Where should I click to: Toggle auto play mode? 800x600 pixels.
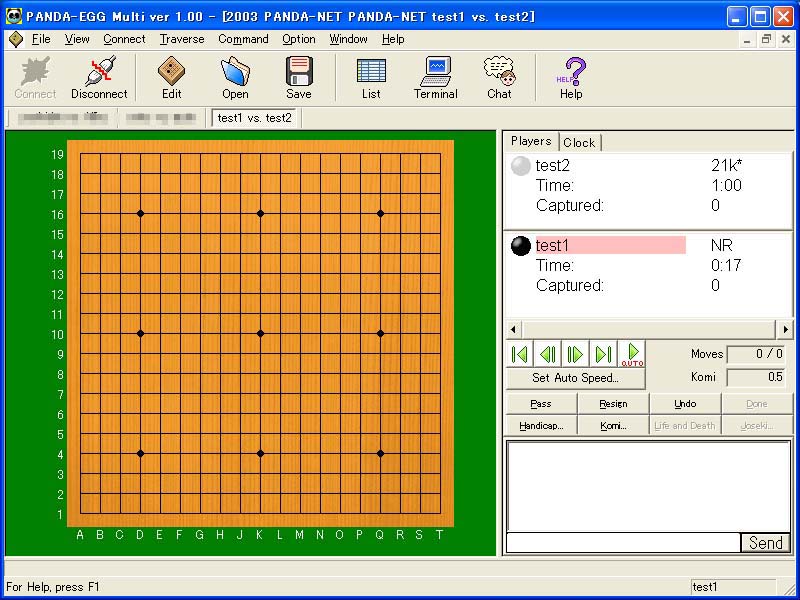point(632,354)
